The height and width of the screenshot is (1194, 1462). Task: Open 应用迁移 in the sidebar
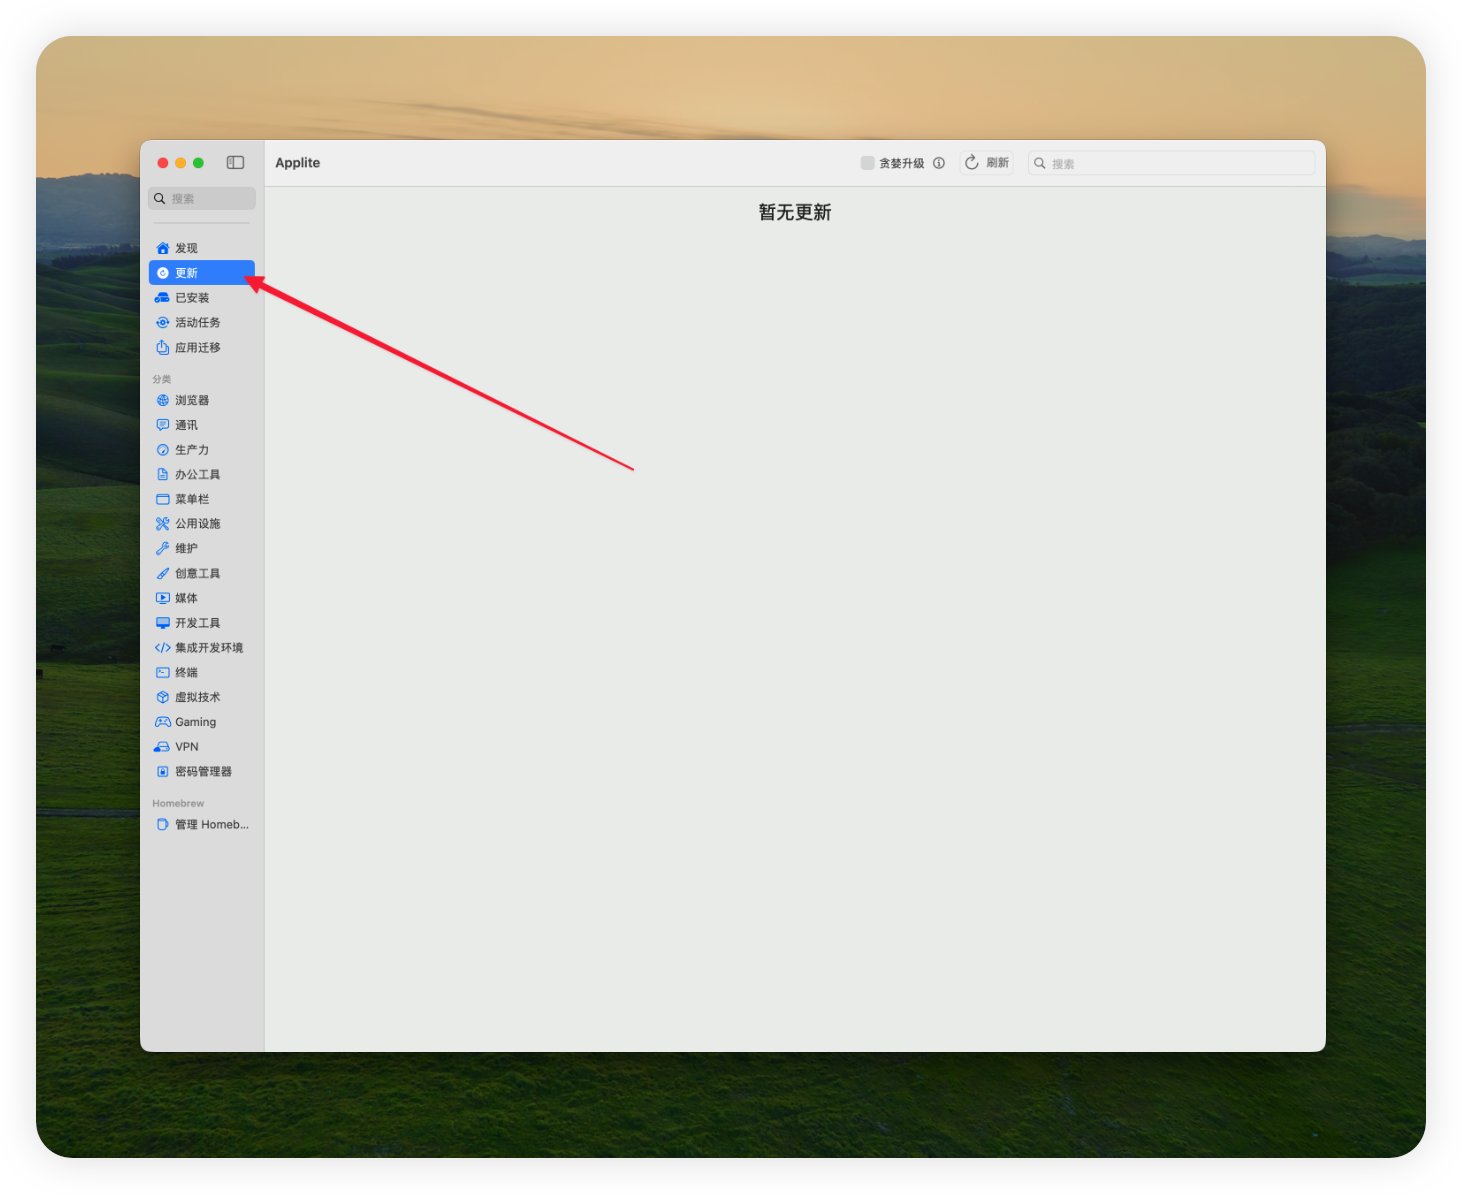coord(202,348)
